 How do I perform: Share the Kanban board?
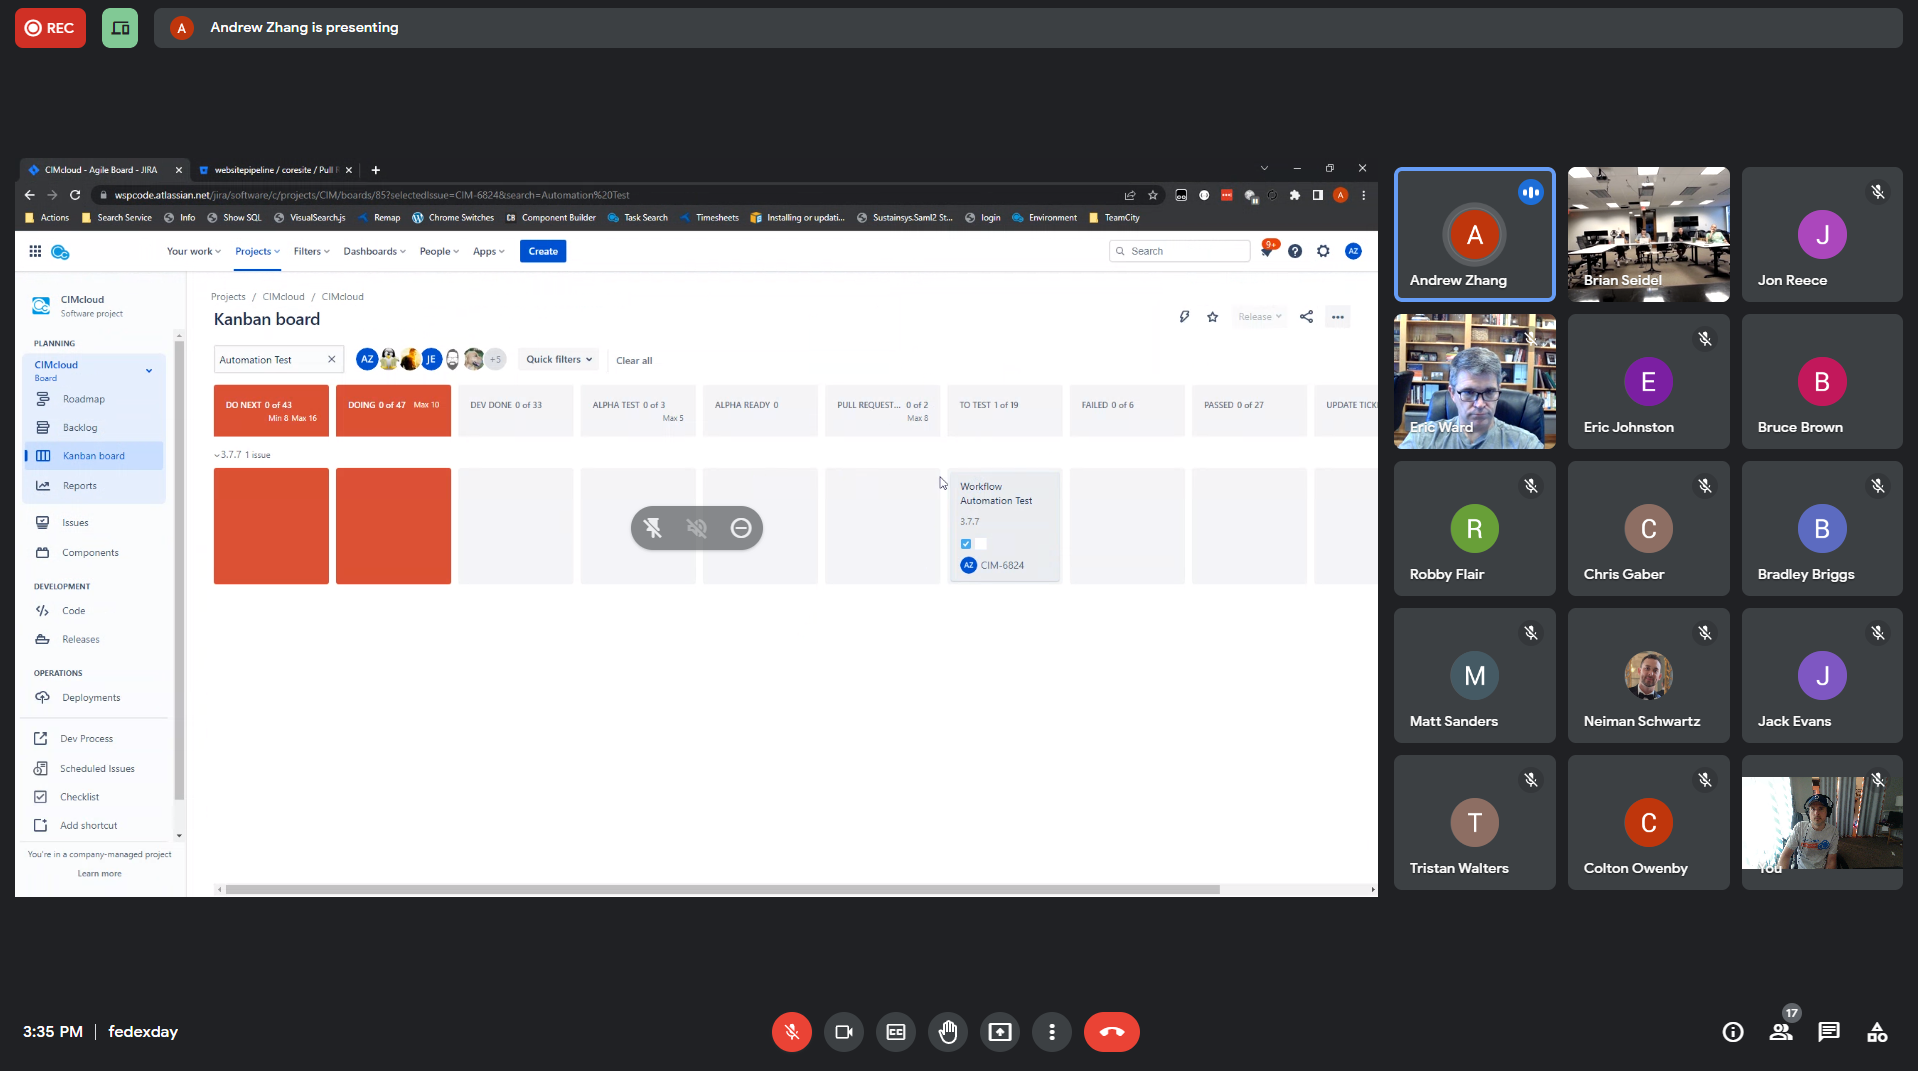[x=1306, y=317]
